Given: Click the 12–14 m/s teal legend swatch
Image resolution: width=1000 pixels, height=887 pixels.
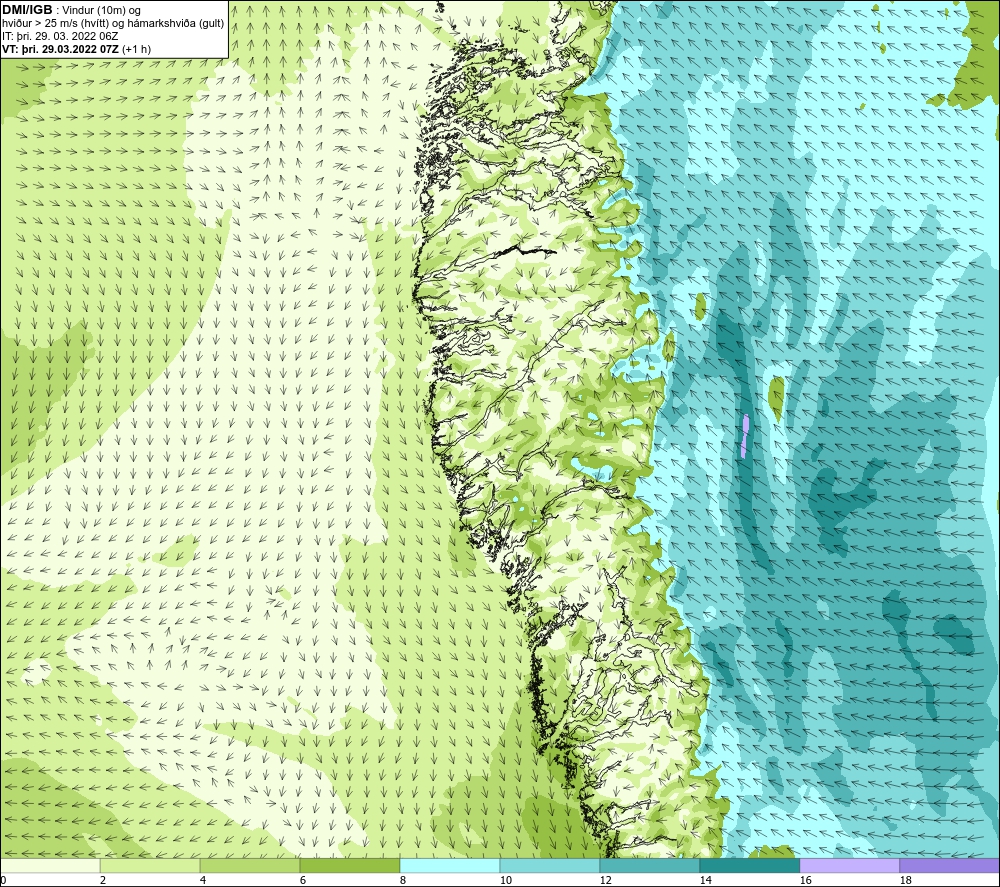Looking at the screenshot, I should [x=649, y=866].
